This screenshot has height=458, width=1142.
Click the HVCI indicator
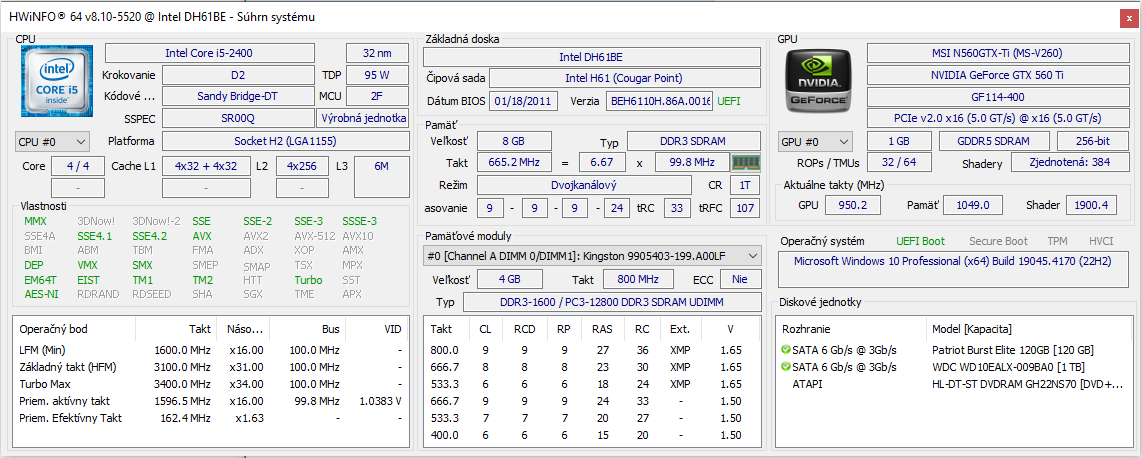tap(1101, 241)
